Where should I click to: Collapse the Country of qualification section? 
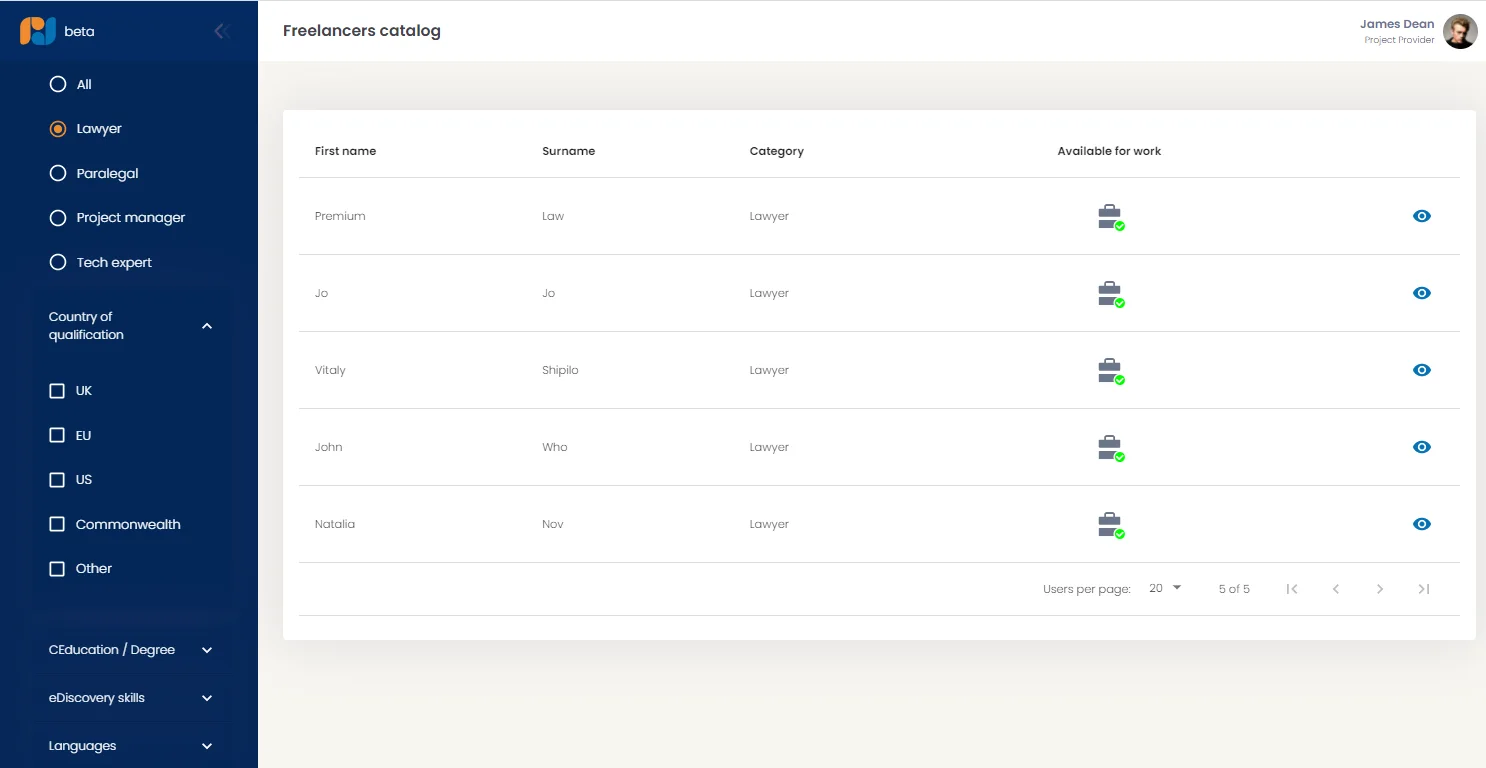point(207,326)
